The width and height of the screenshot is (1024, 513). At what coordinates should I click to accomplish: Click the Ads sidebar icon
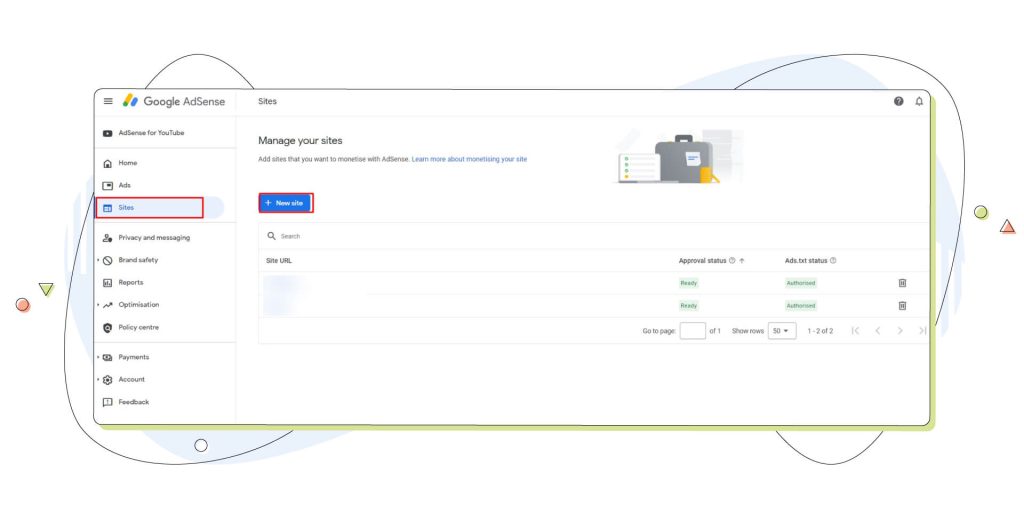coord(108,185)
